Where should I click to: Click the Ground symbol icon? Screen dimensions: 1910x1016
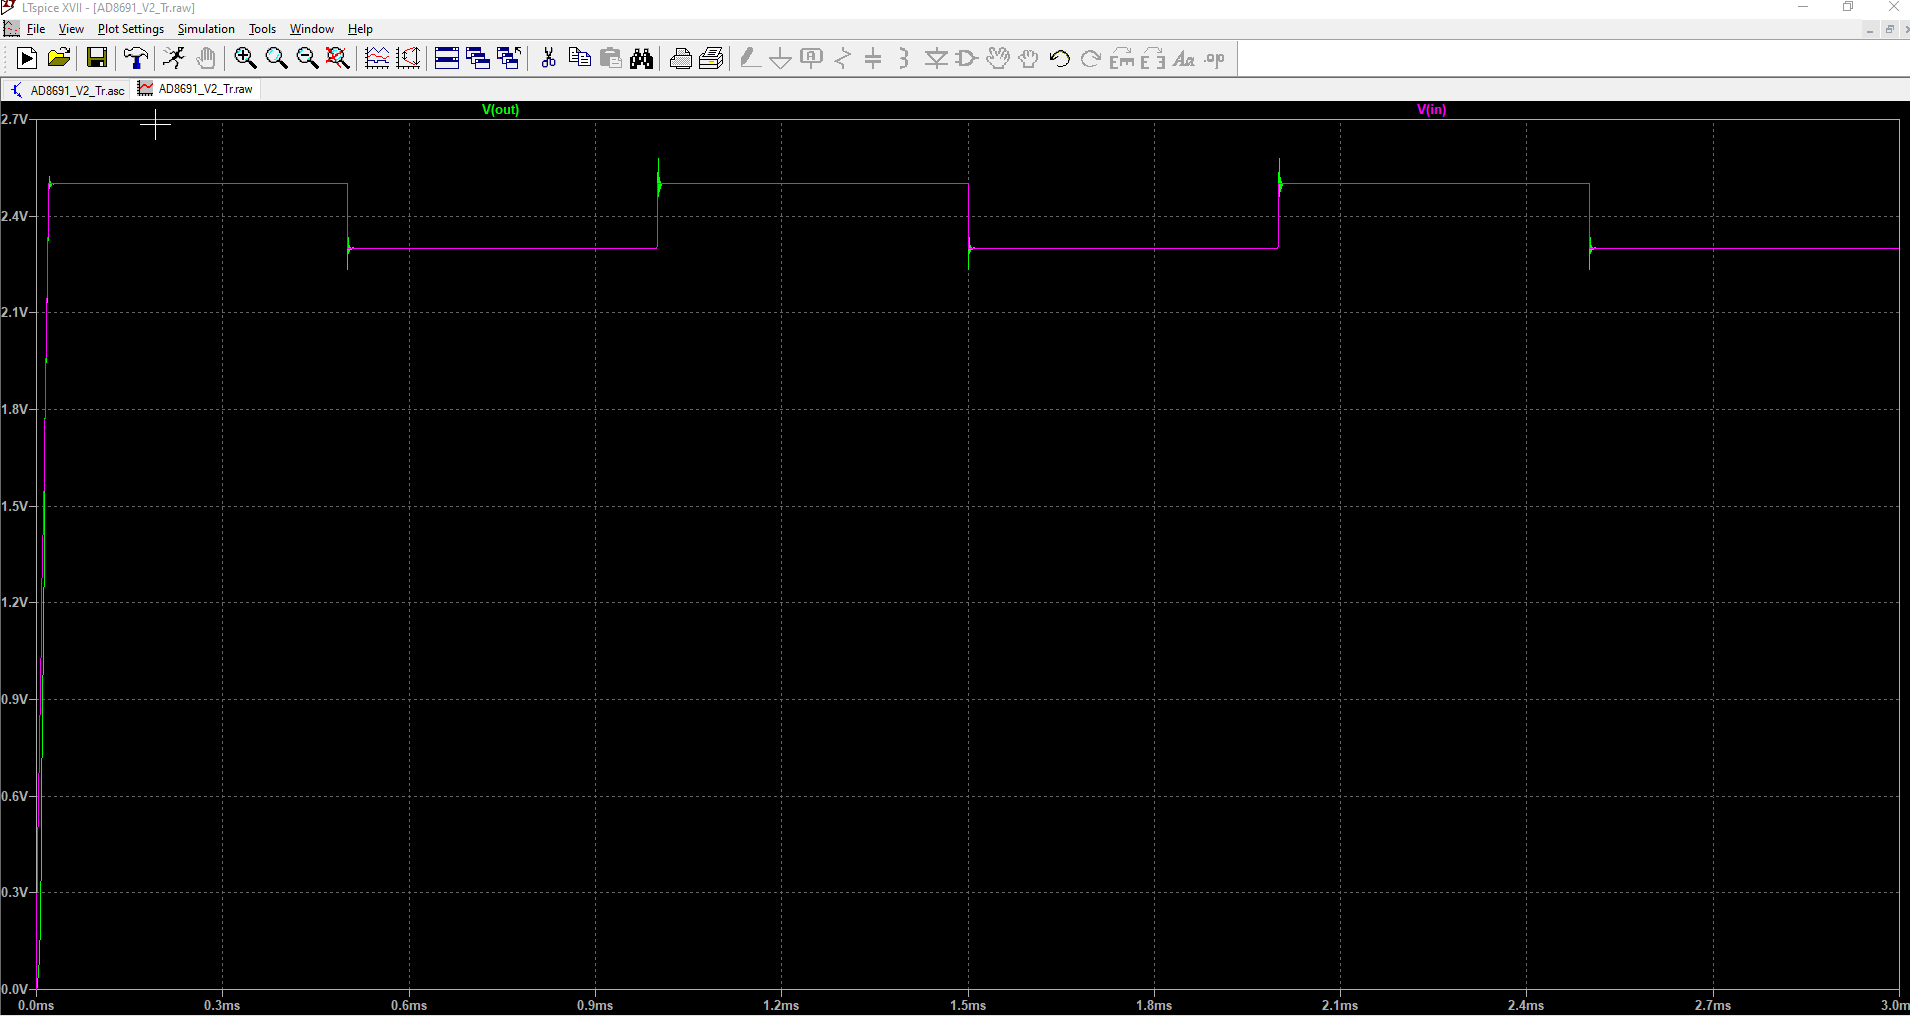click(x=780, y=58)
